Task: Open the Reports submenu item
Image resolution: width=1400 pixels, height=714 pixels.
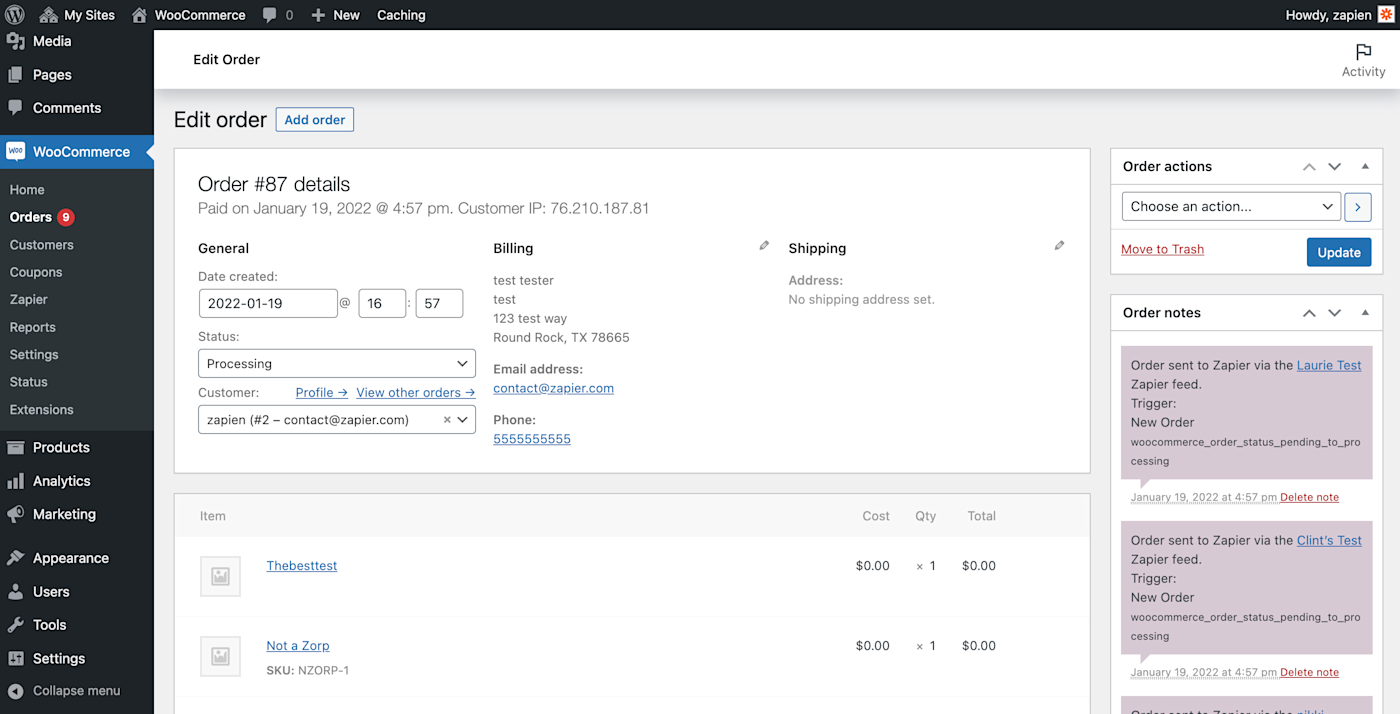Action: coord(32,327)
